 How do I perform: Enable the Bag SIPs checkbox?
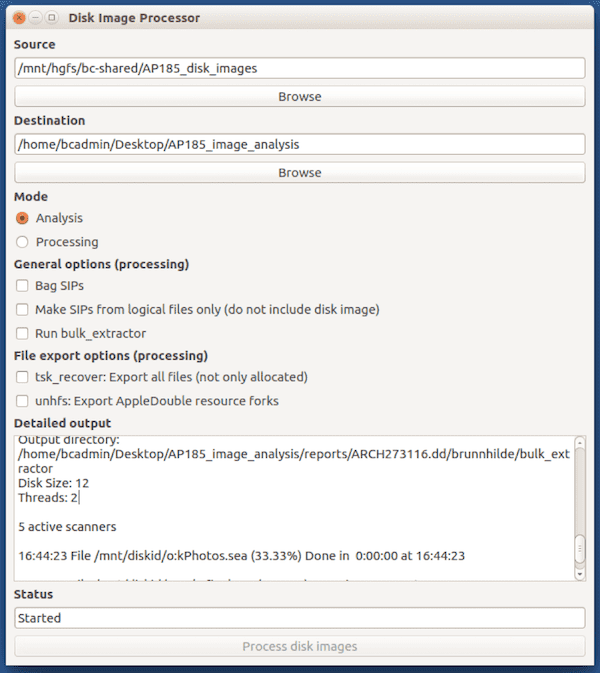tap(22, 286)
